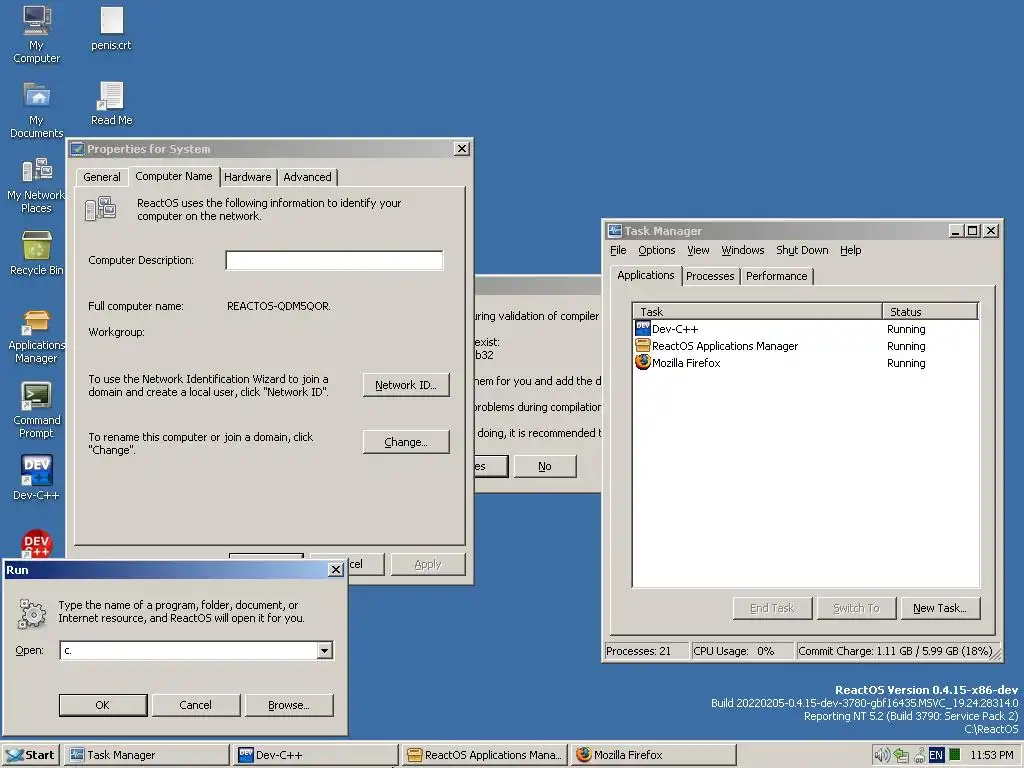Click Browse... in the Run dialog
The height and width of the screenshot is (768, 1024).
289,705
